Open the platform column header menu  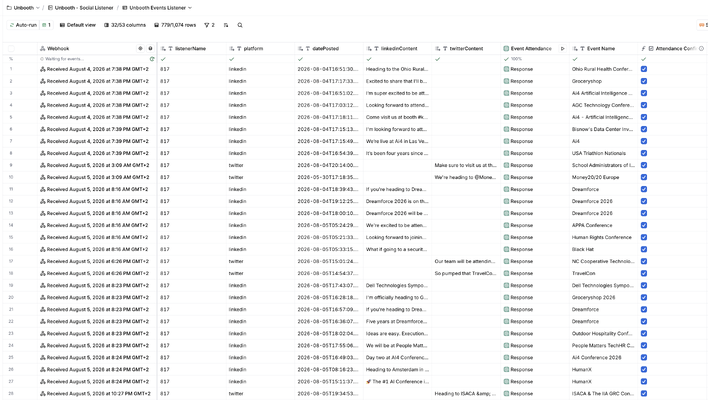click(260, 49)
